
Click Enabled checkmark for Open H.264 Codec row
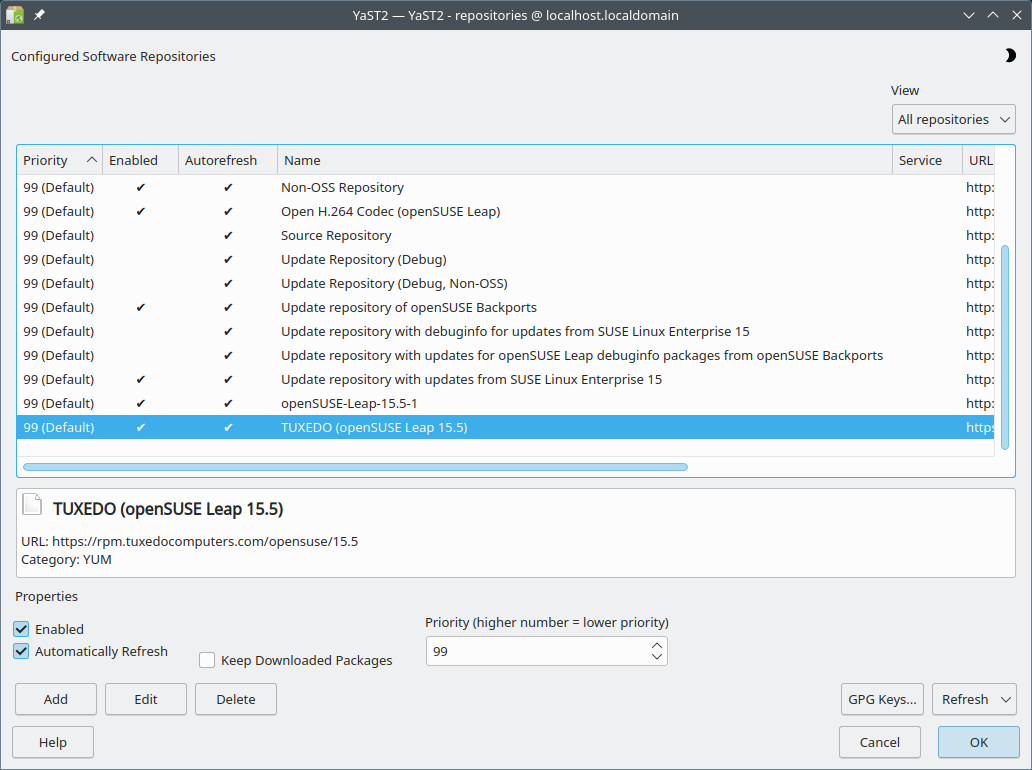click(x=140, y=211)
